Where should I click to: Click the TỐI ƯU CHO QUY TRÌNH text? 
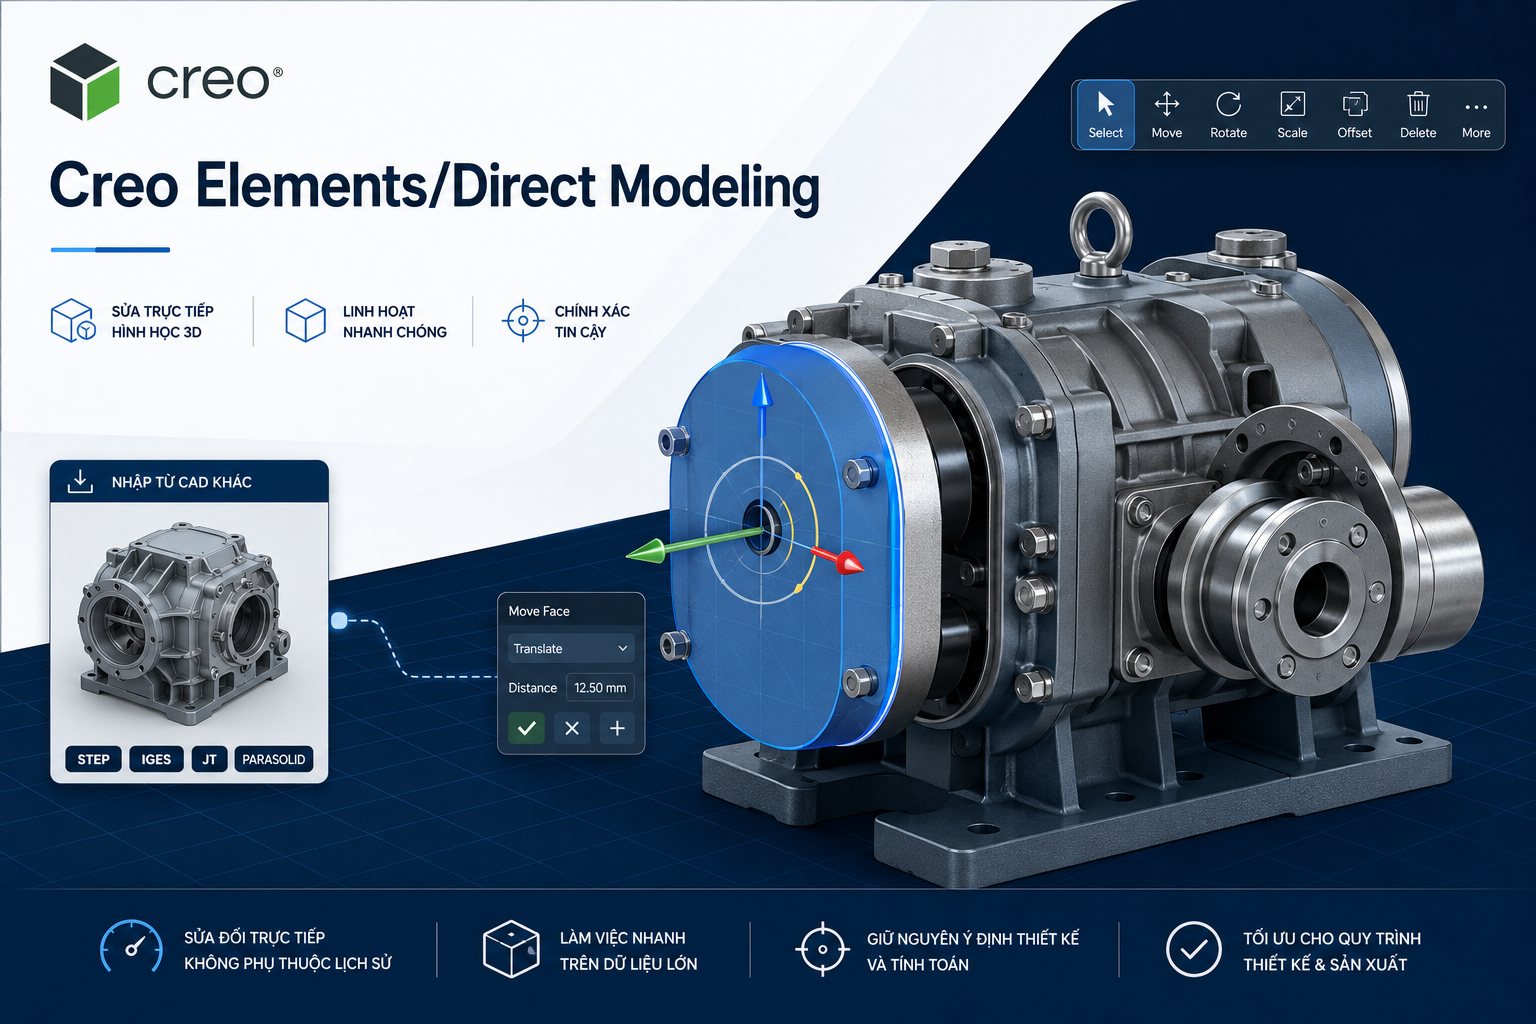pos(1332,939)
